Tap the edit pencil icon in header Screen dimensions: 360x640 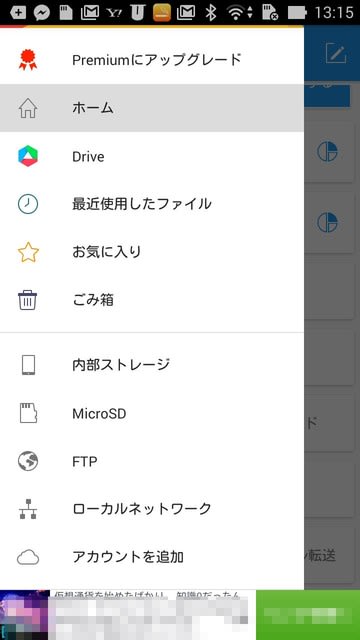pos(336,53)
